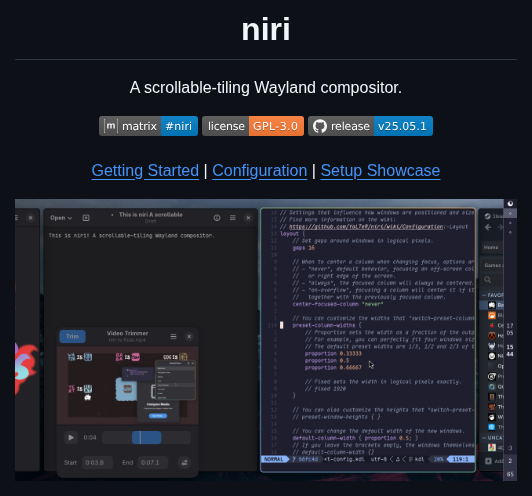Viewport: 532px width, 496px height.
Task: Click the text editor line 'This is niri!'
Action: 131,235
